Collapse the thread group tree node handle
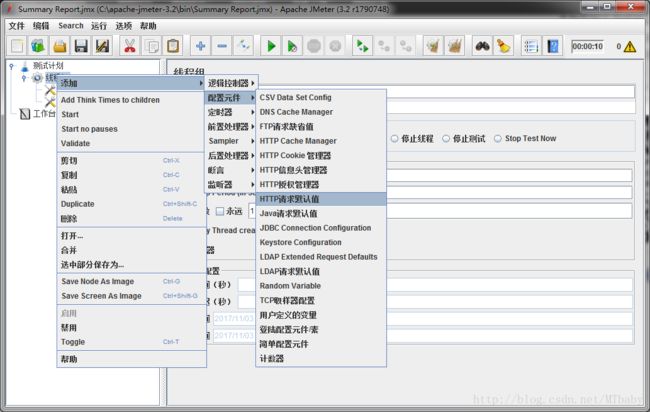This screenshot has height=412, width=650. [x=24, y=78]
